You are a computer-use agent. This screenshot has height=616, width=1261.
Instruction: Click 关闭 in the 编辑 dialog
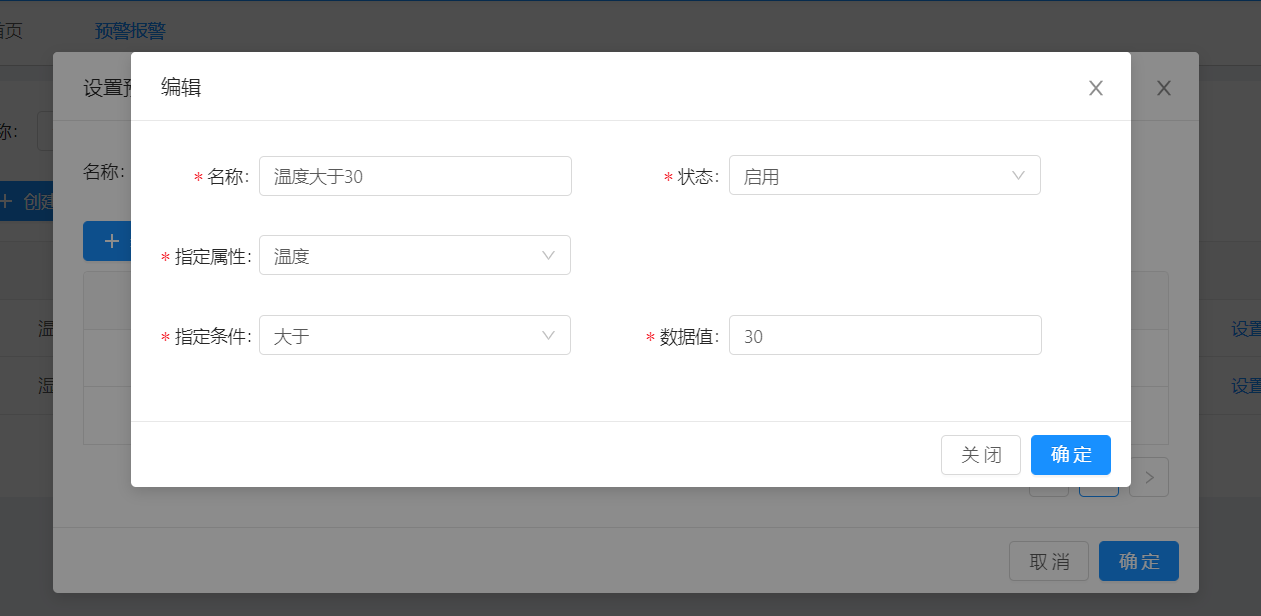(980, 455)
